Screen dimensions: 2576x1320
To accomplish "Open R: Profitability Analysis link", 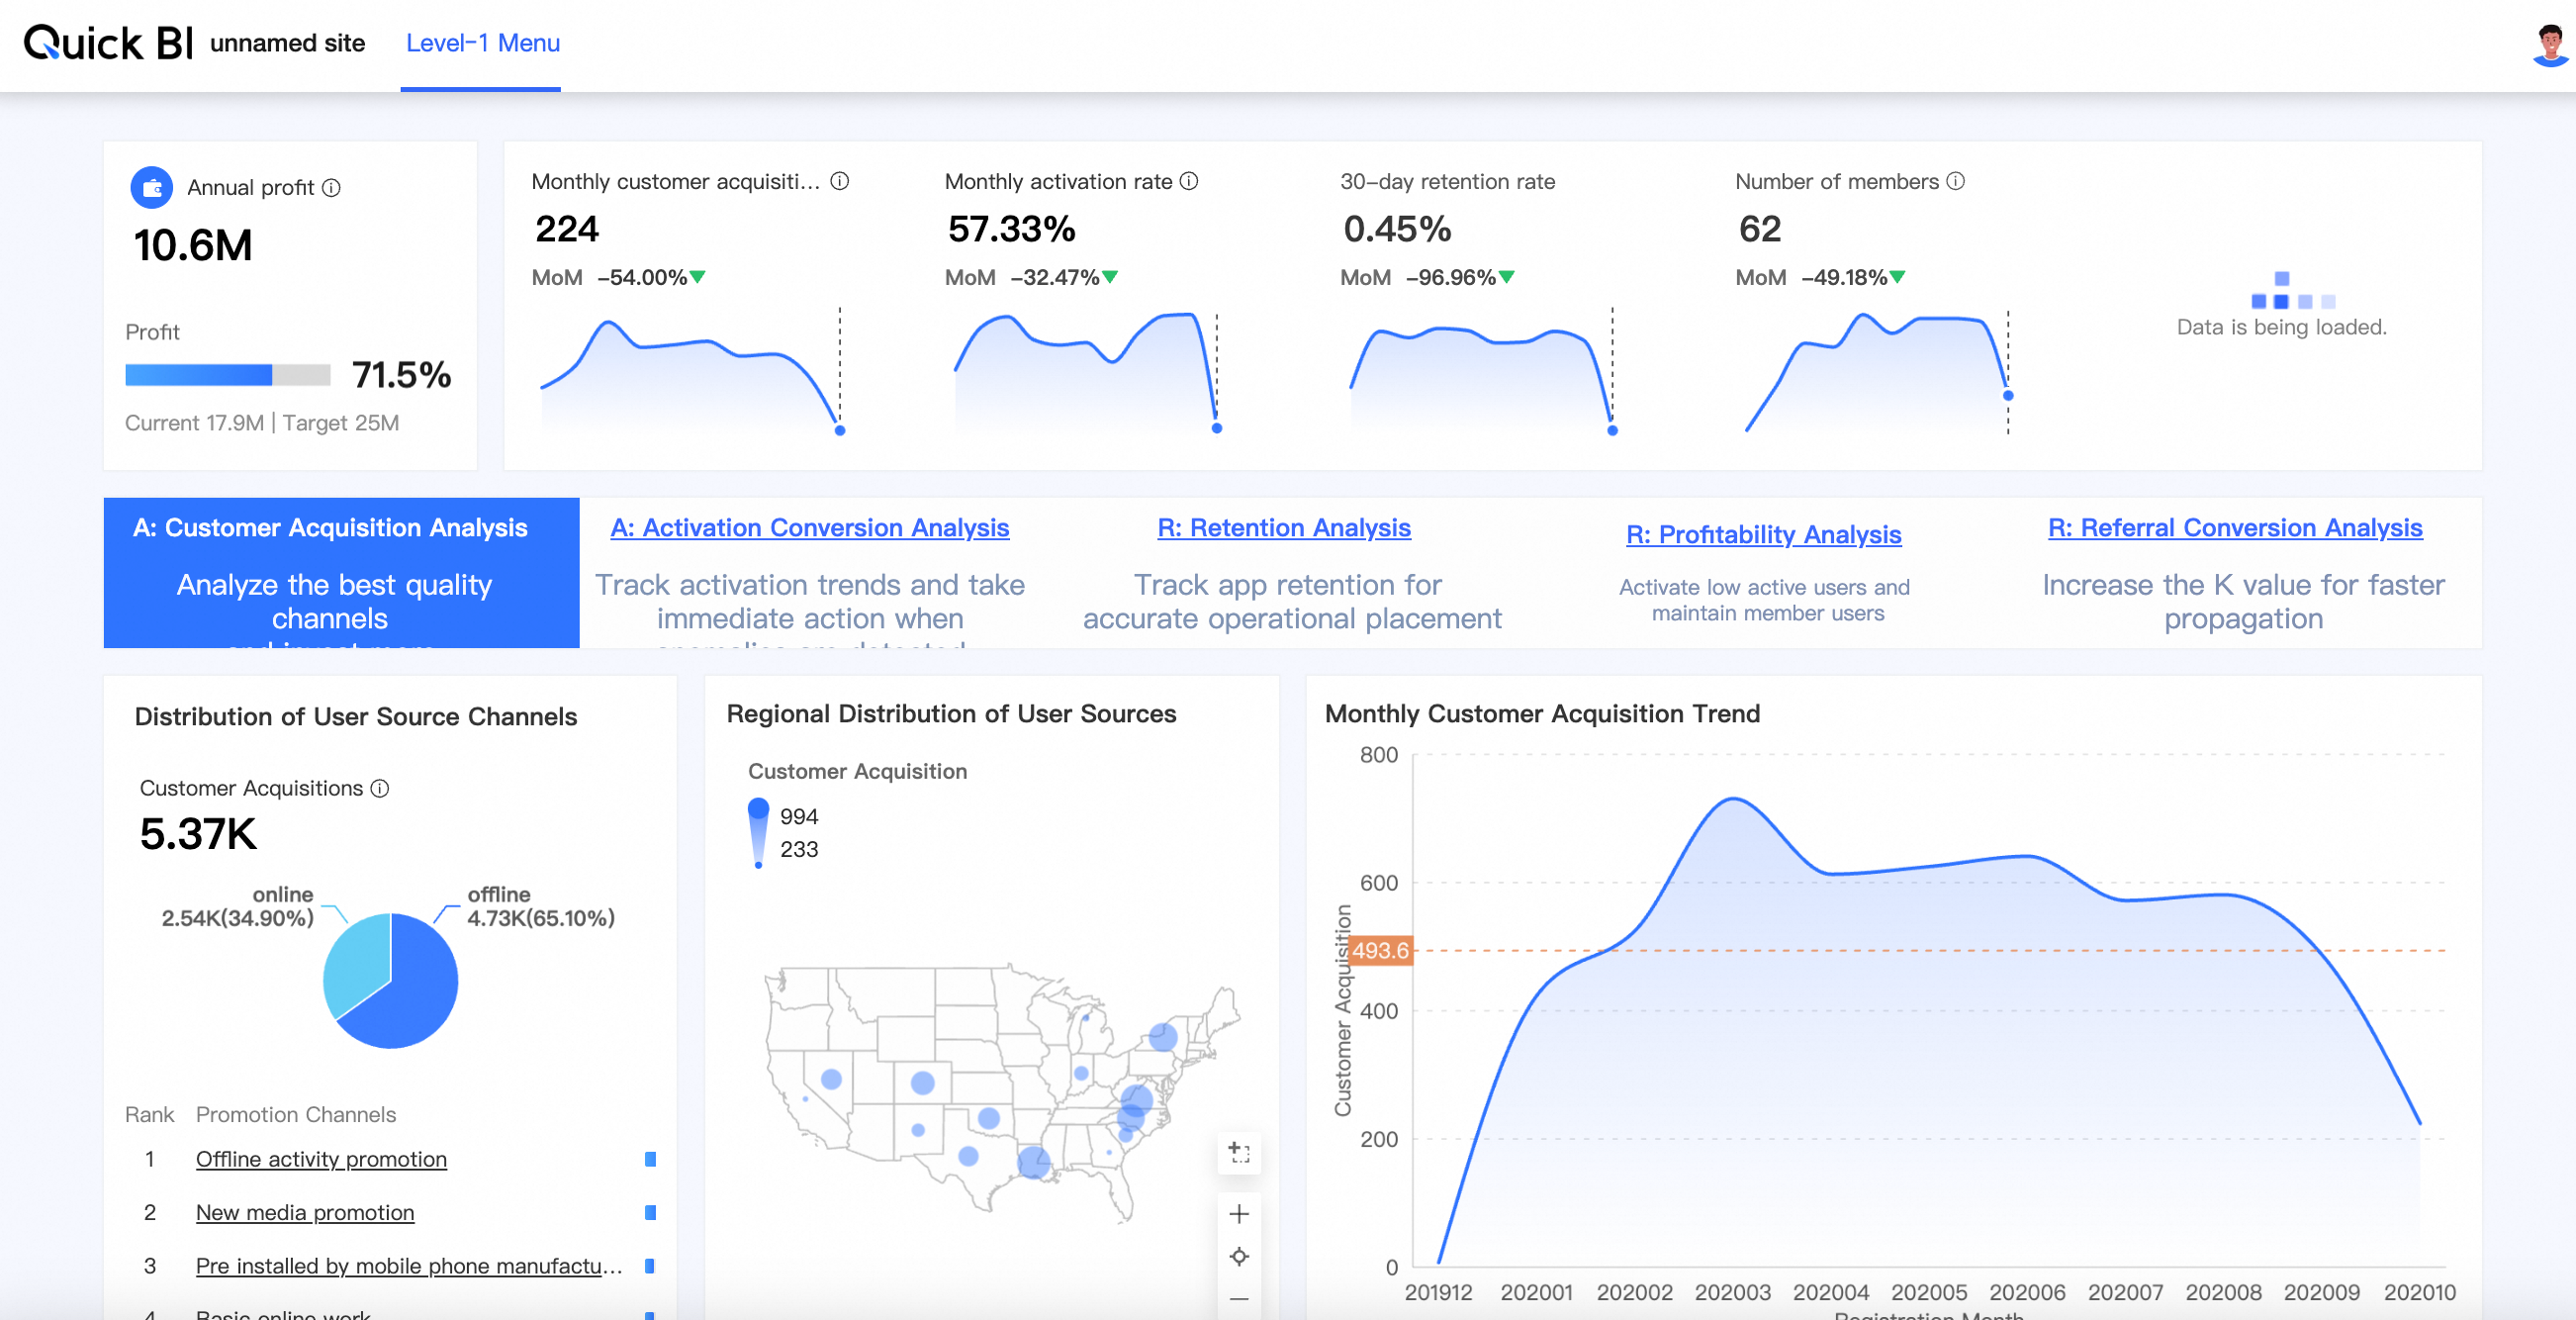I will click(1763, 534).
